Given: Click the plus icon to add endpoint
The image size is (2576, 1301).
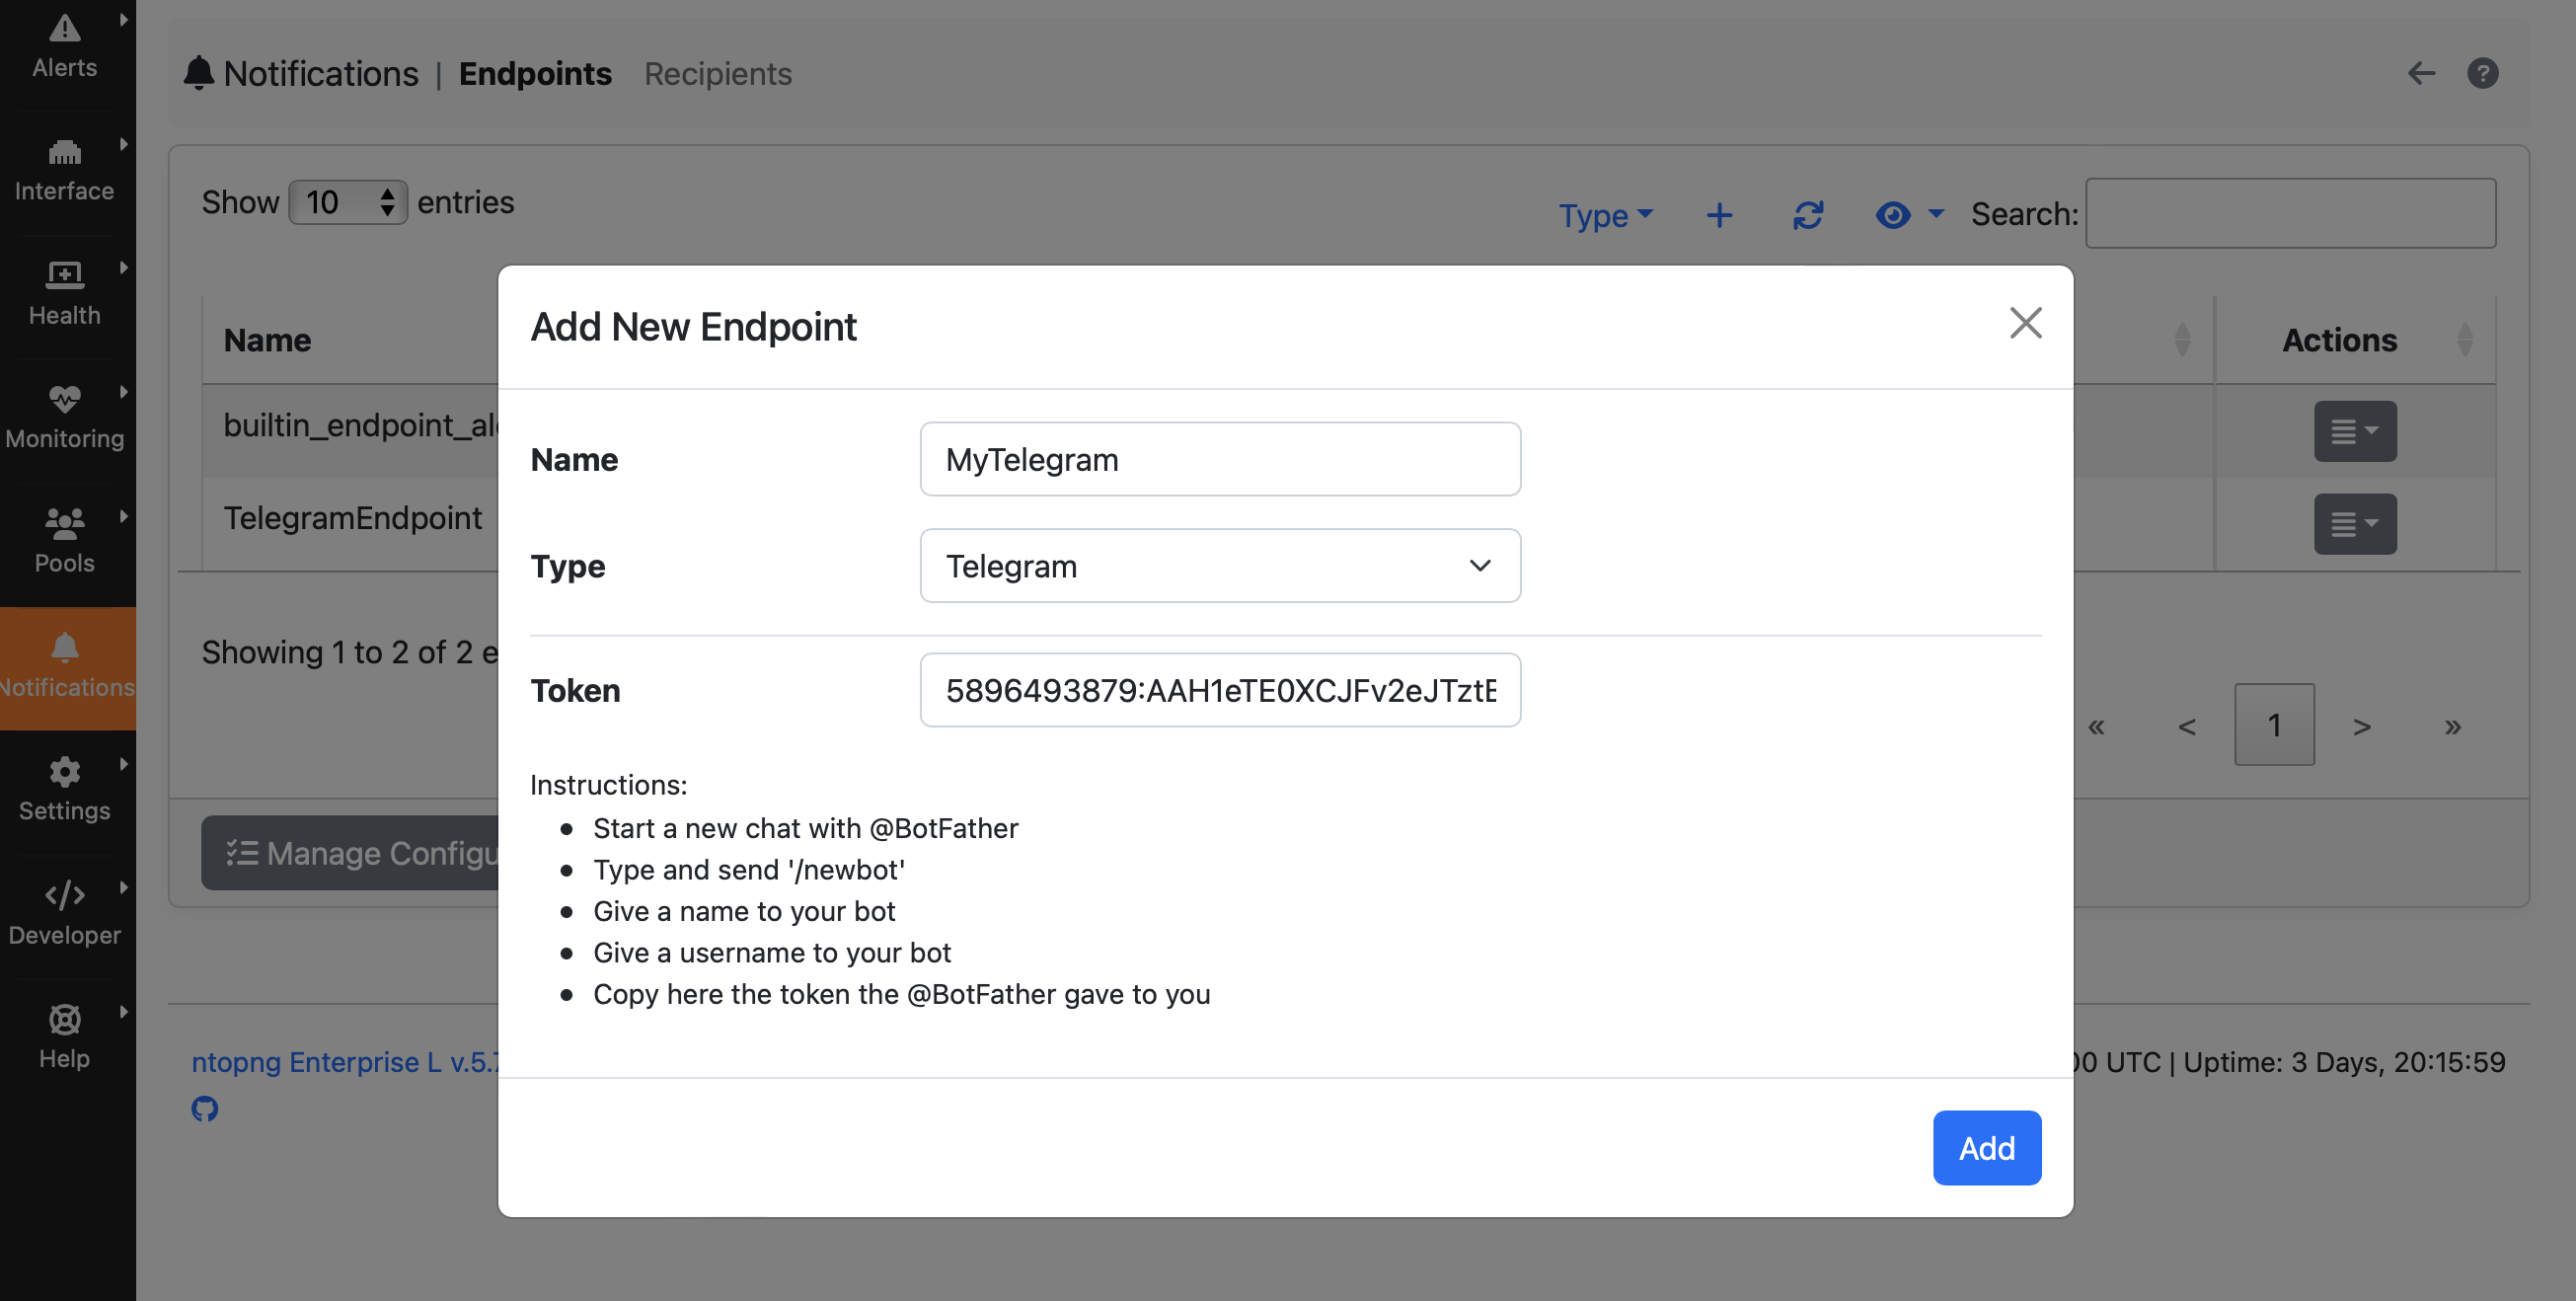Looking at the screenshot, I should (1719, 215).
